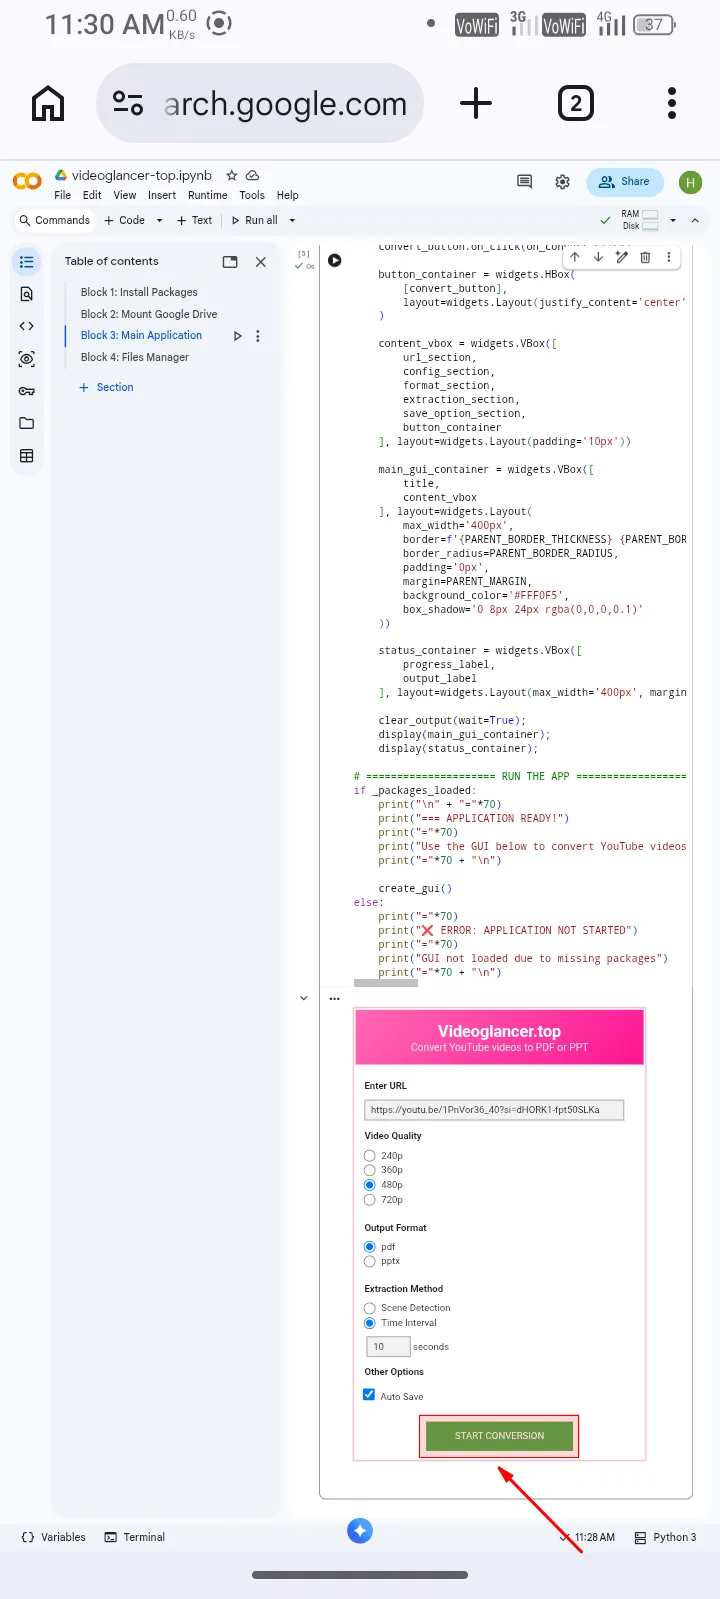Open Block 3 section options menu
The image size is (720, 1599).
click(258, 336)
